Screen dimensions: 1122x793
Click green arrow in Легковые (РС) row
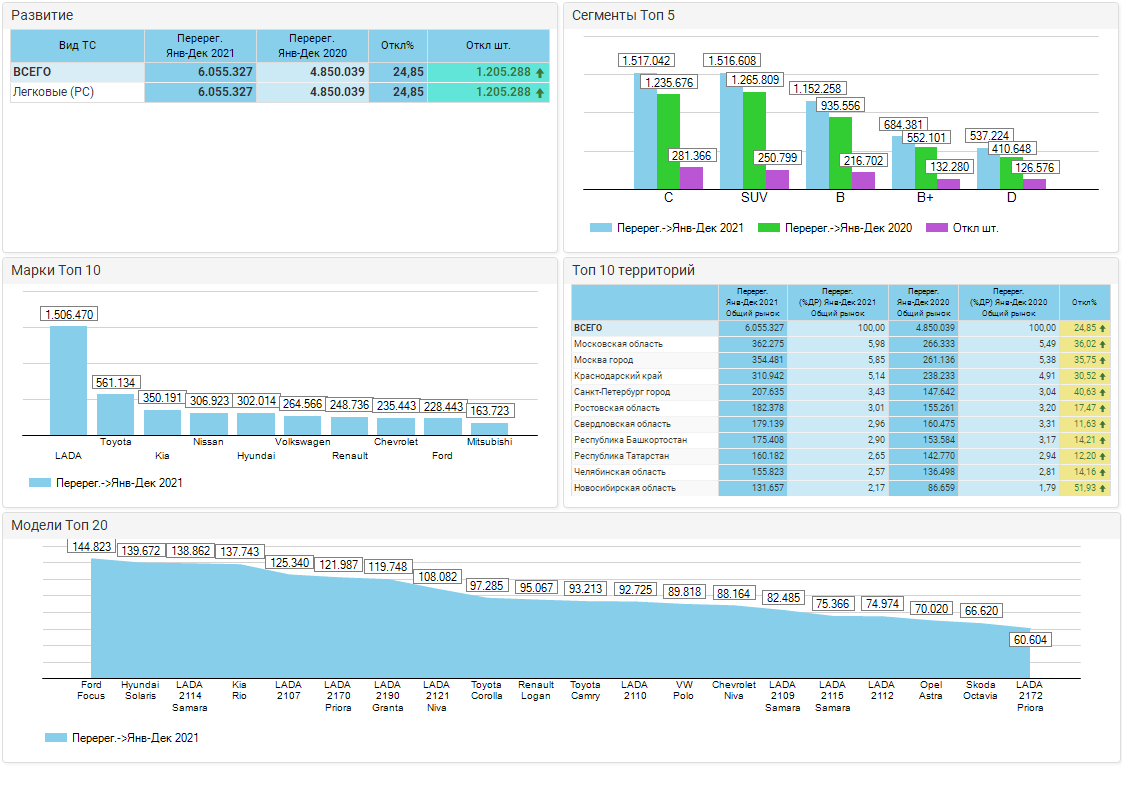[540, 93]
